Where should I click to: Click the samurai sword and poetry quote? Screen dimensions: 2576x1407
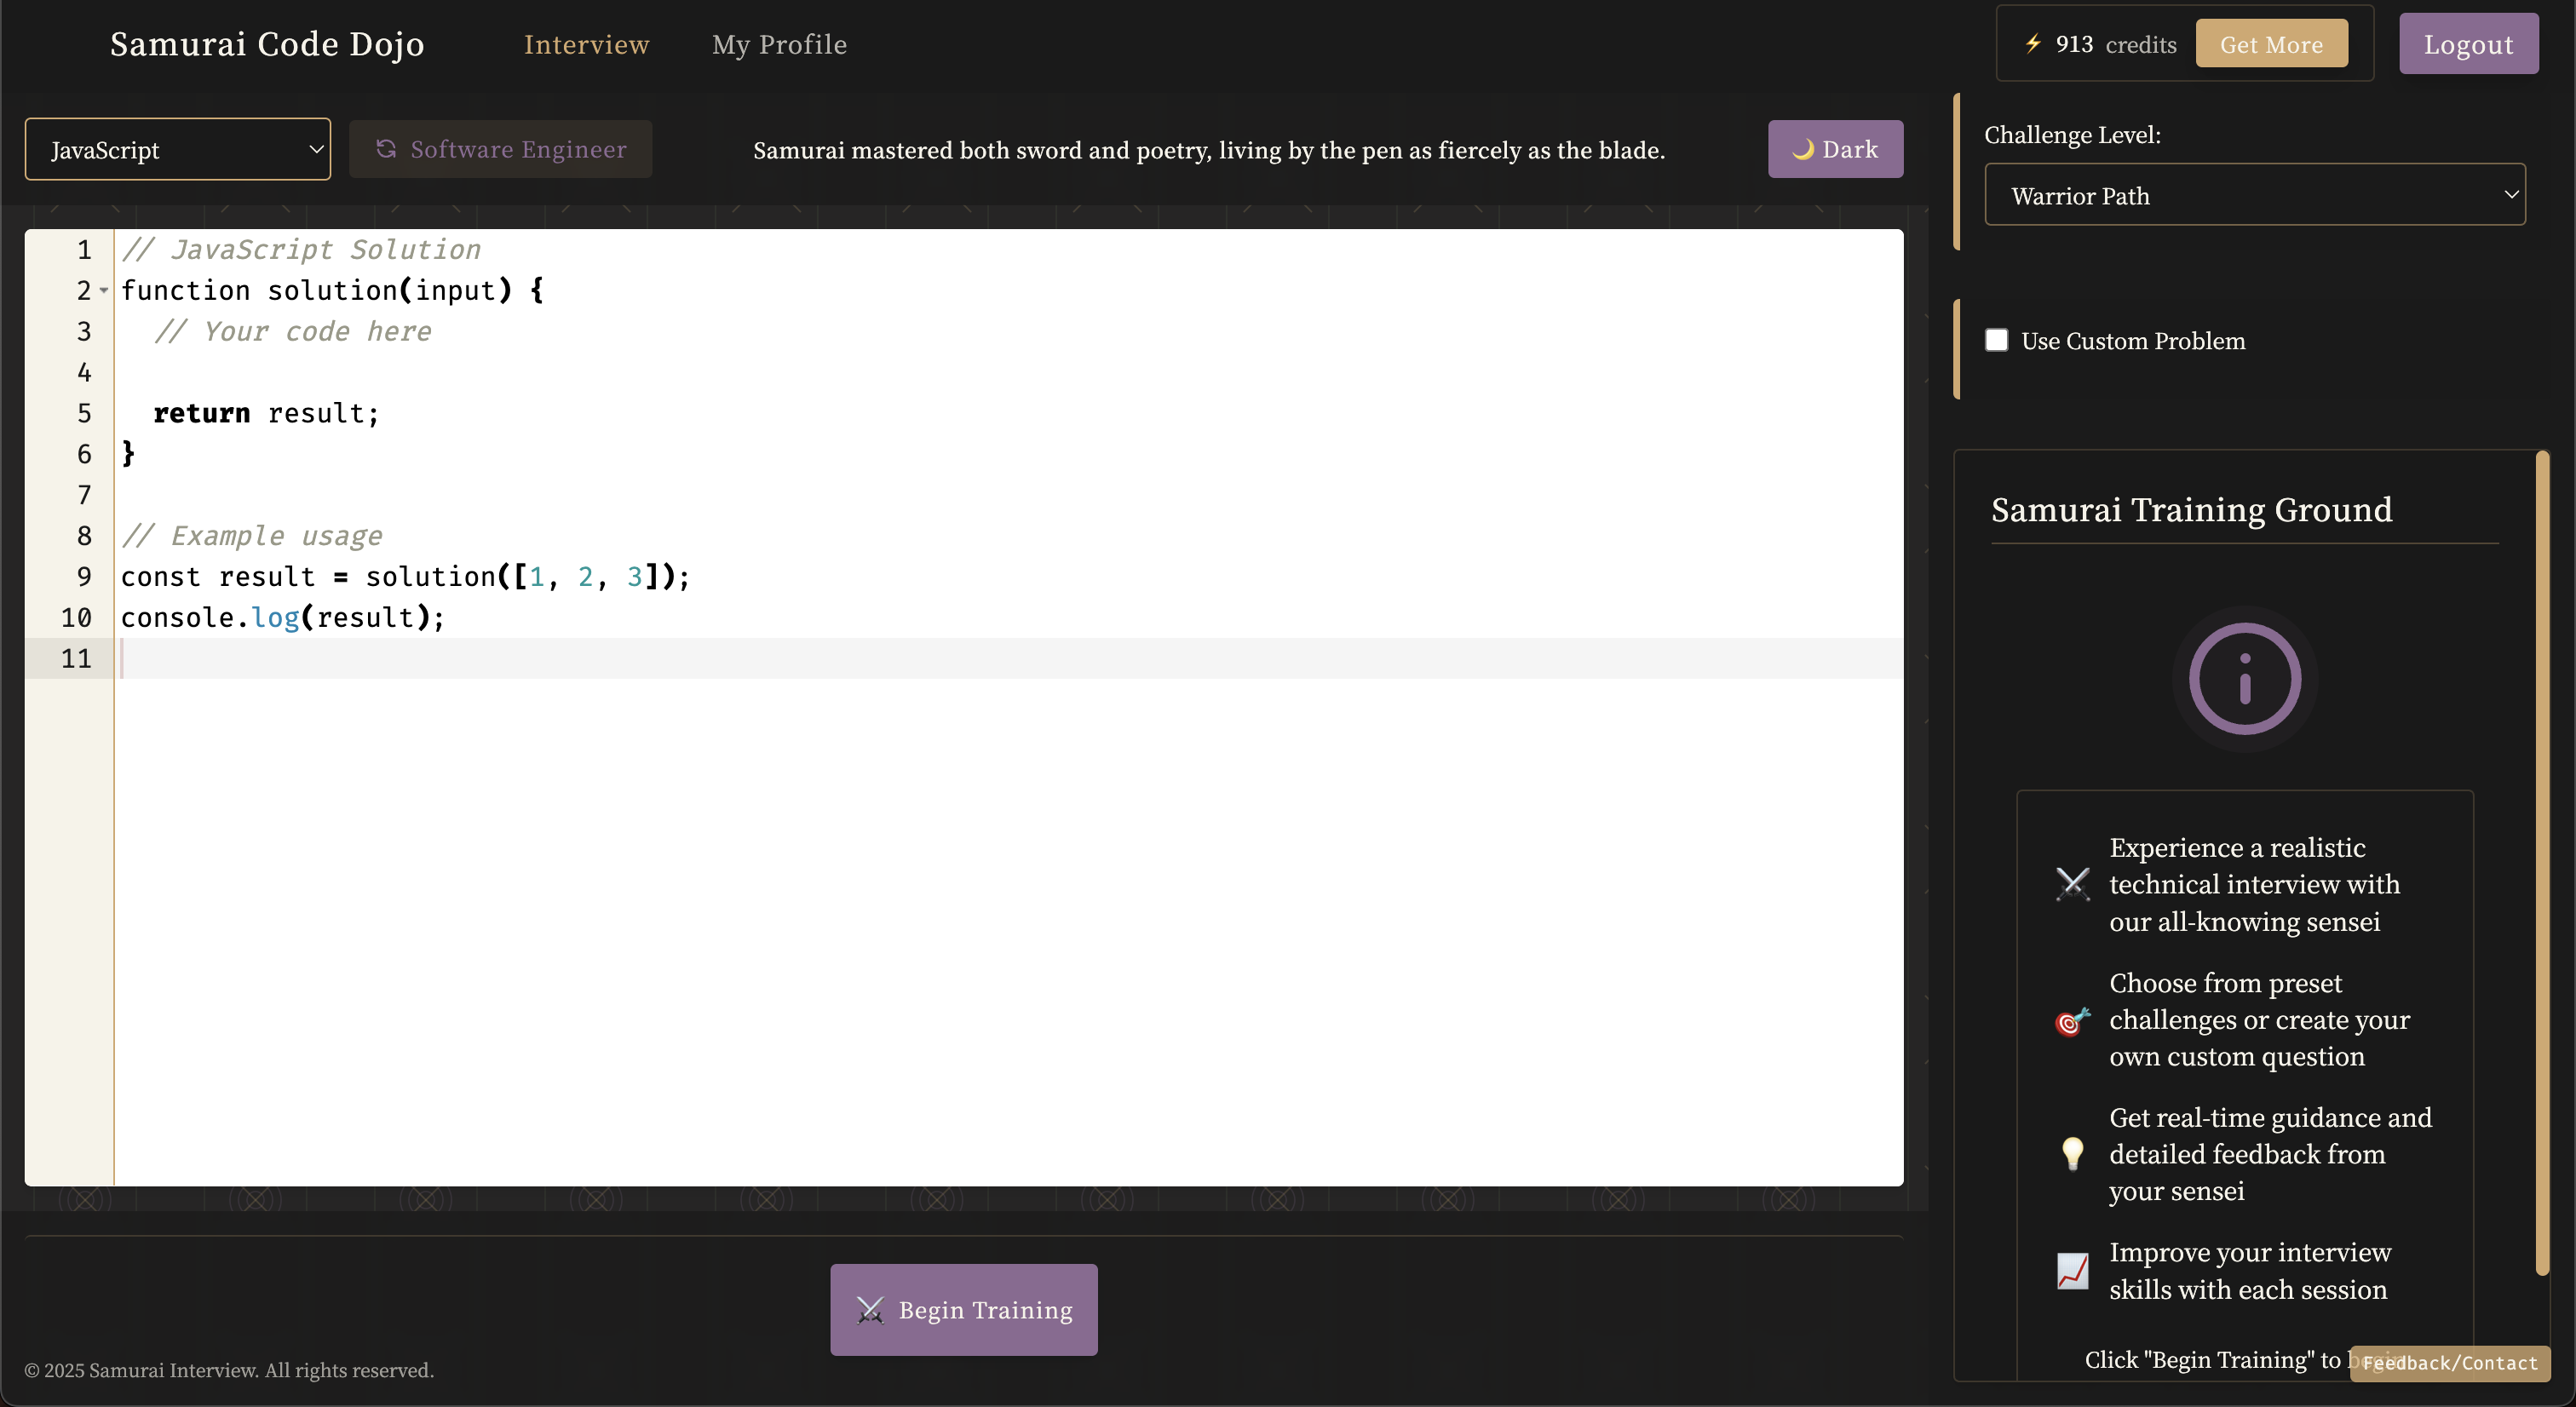1209,149
